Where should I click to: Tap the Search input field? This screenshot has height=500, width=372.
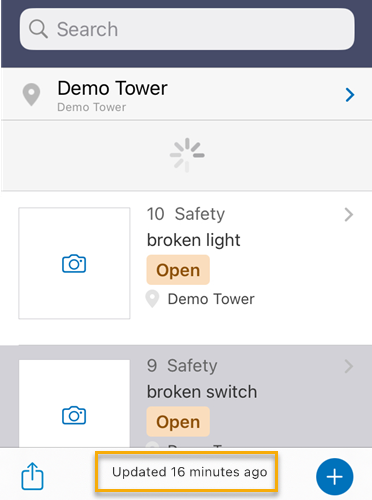pyautogui.click(x=187, y=29)
